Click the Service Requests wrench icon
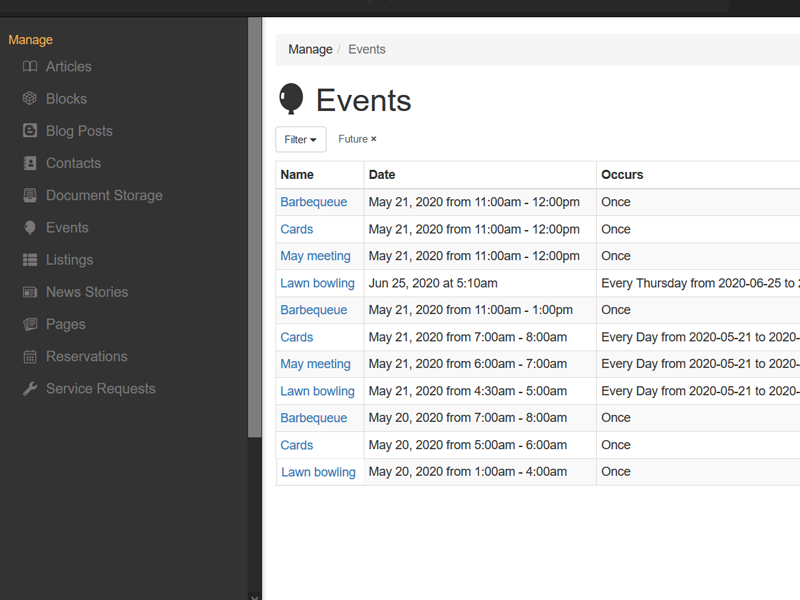The image size is (800, 600). (30, 388)
